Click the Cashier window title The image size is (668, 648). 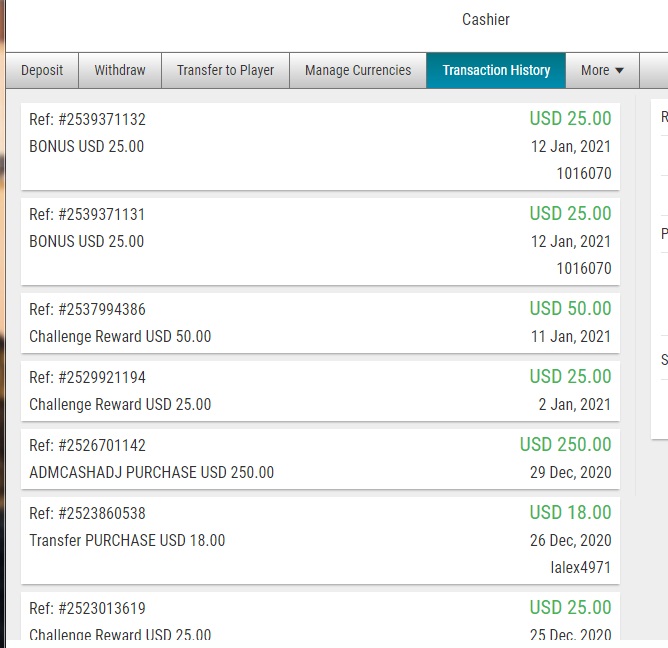[486, 20]
